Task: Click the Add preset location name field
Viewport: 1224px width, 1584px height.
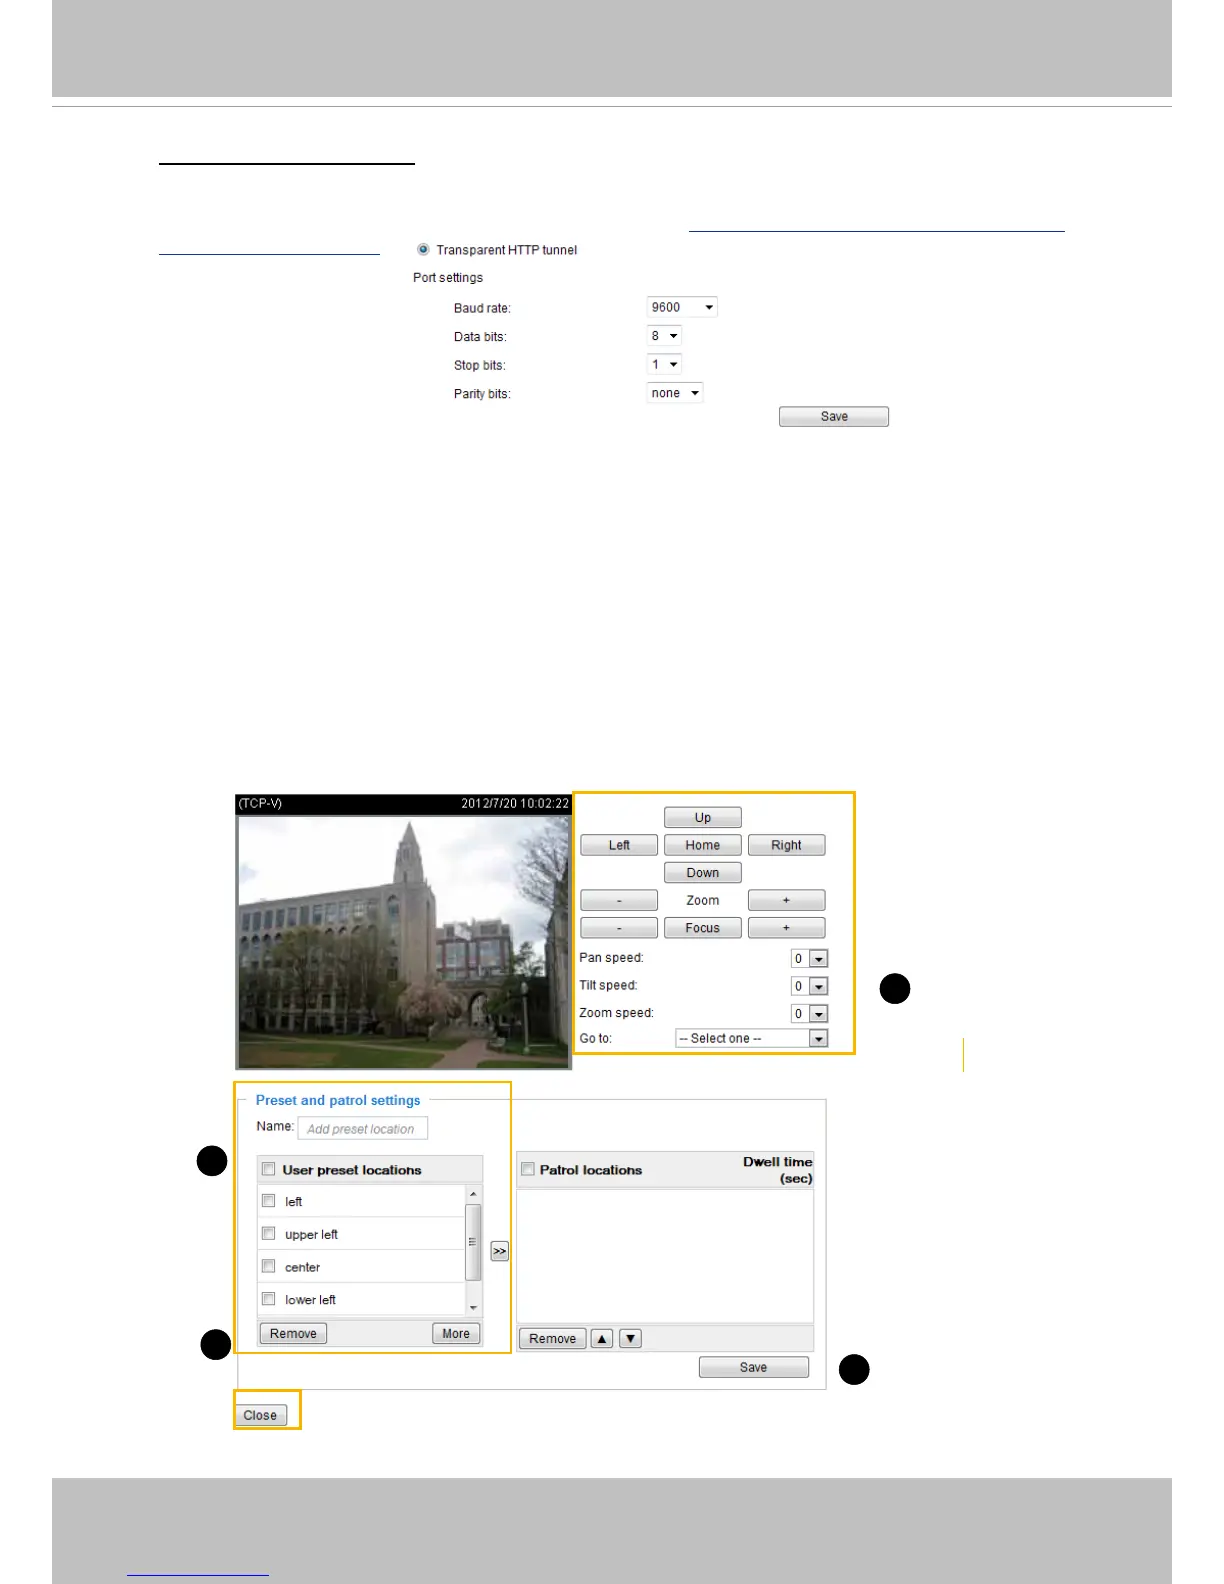Action: pos(363,1129)
